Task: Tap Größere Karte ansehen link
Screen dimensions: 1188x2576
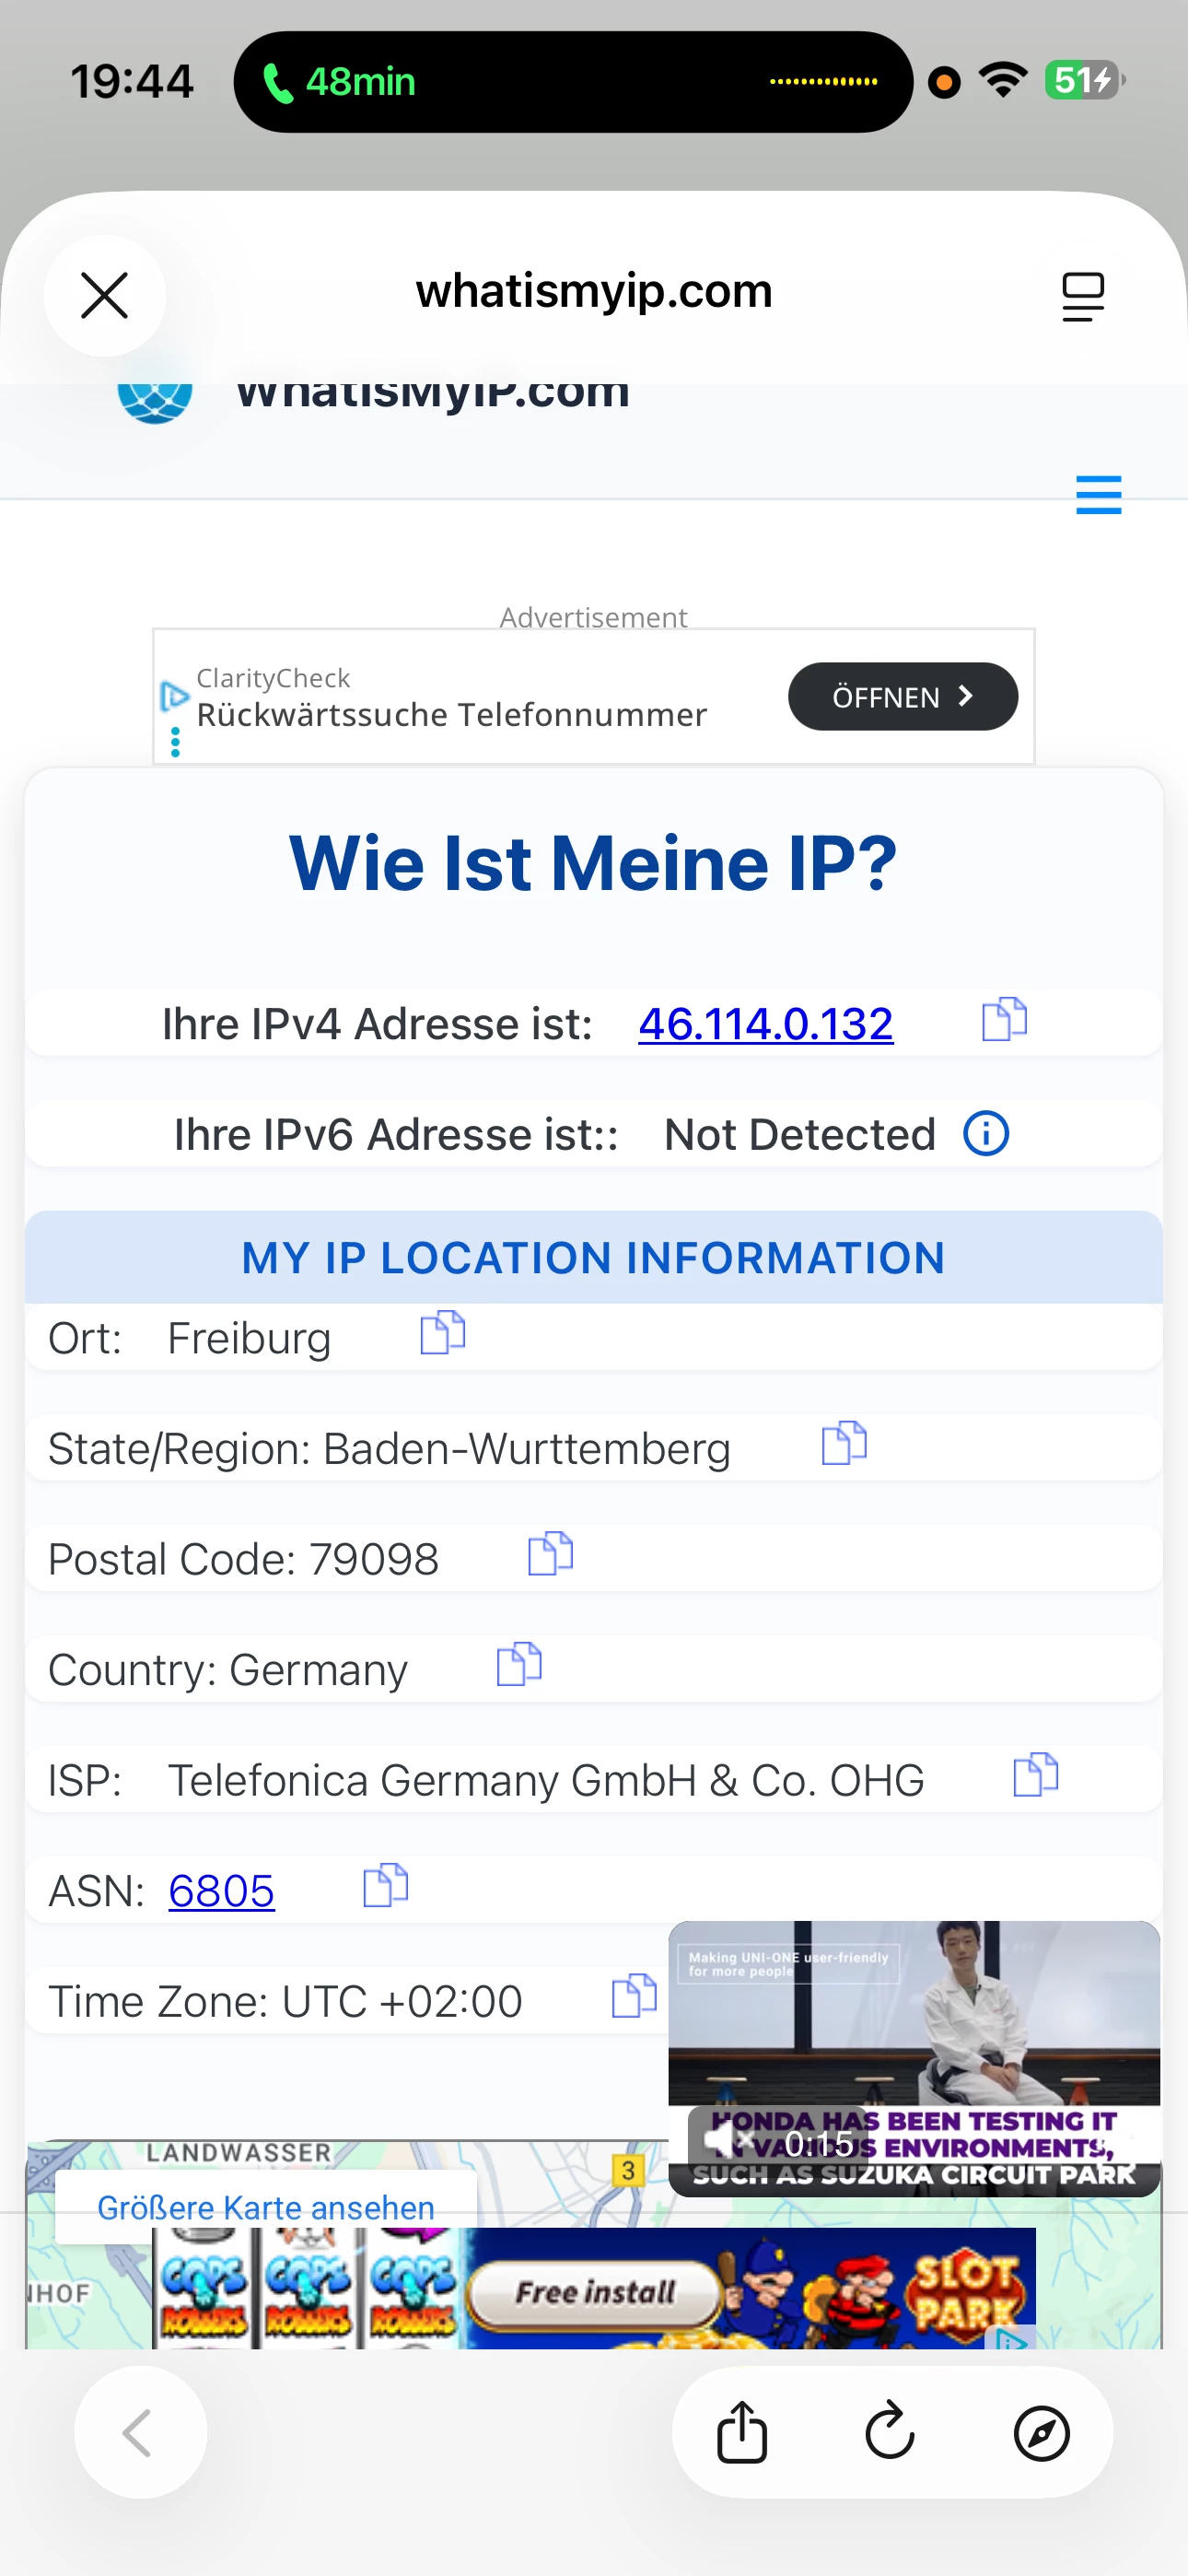Action: point(265,2207)
